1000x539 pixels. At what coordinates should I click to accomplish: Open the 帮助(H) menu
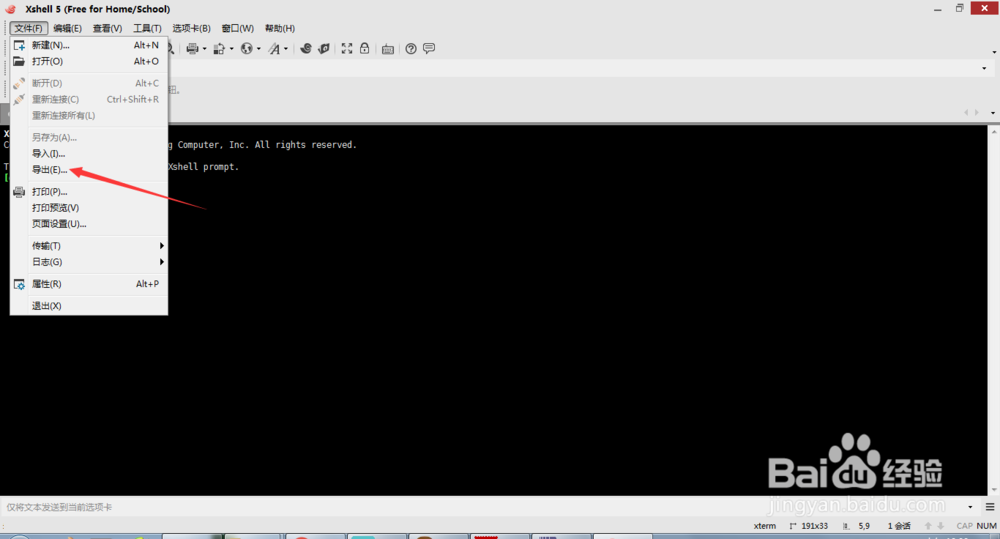tap(280, 28)
